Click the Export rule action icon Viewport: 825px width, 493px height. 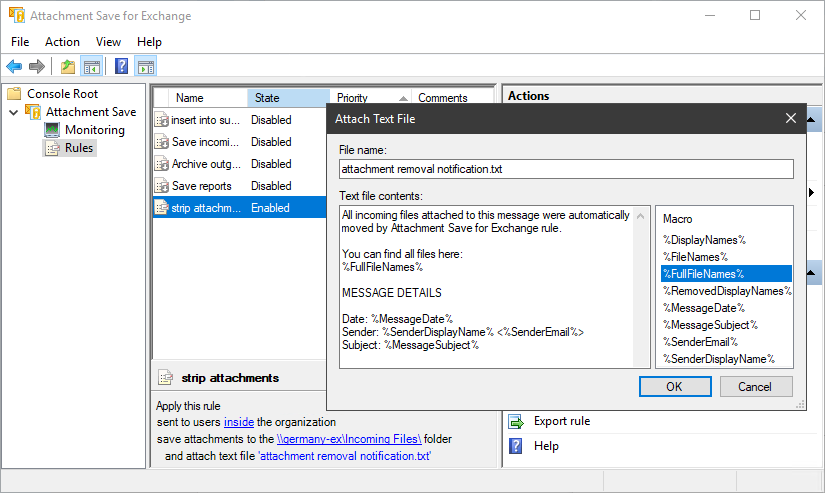click(x=516, y=421)
